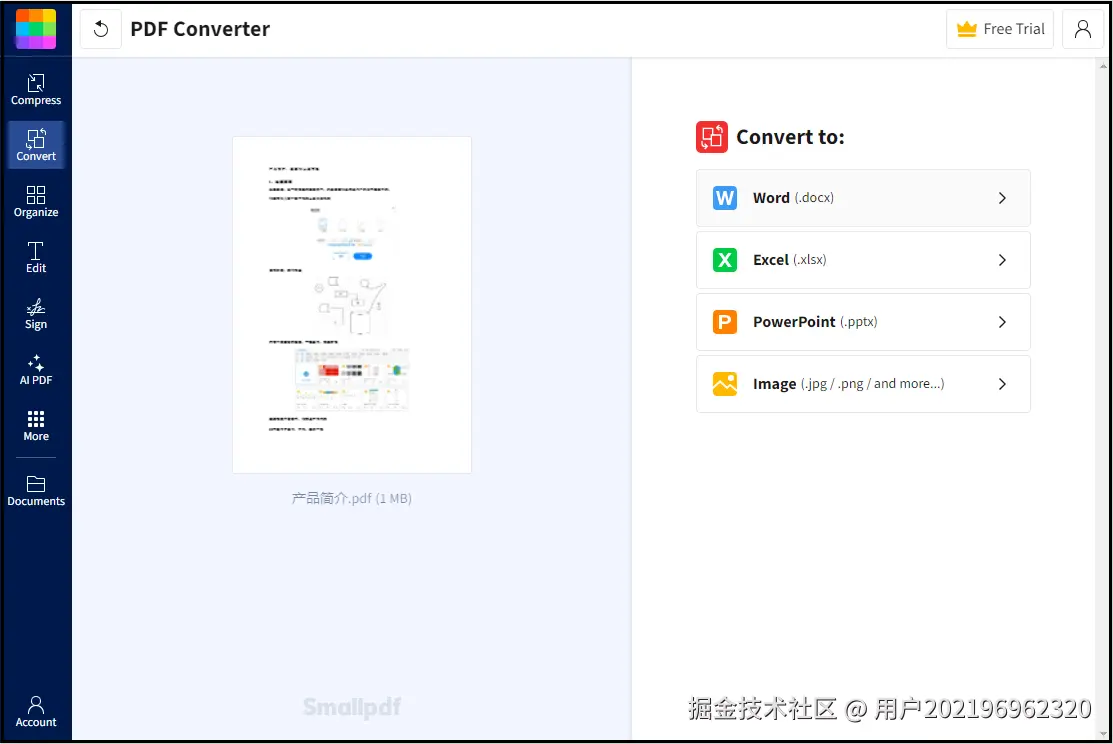Click the PDF page preview thumbnail

click(x=352, y=305)
